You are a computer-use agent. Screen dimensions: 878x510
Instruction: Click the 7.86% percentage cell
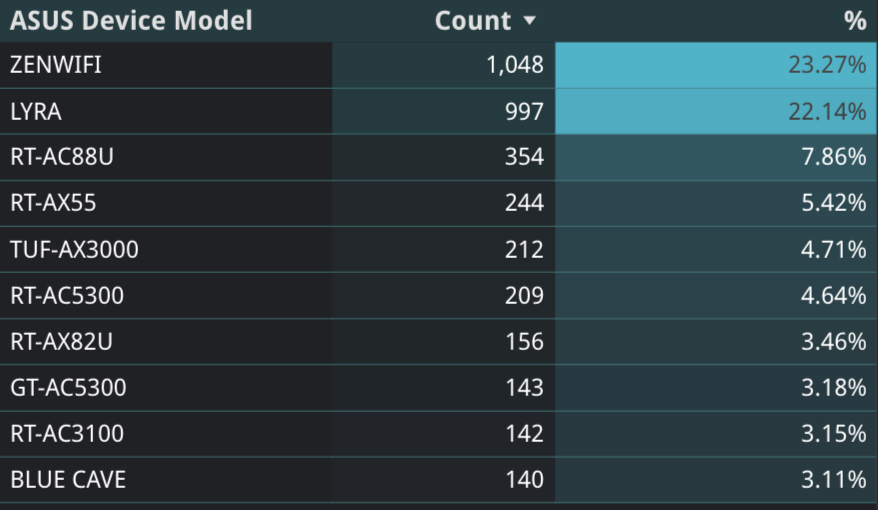click(x=833, y=157)
